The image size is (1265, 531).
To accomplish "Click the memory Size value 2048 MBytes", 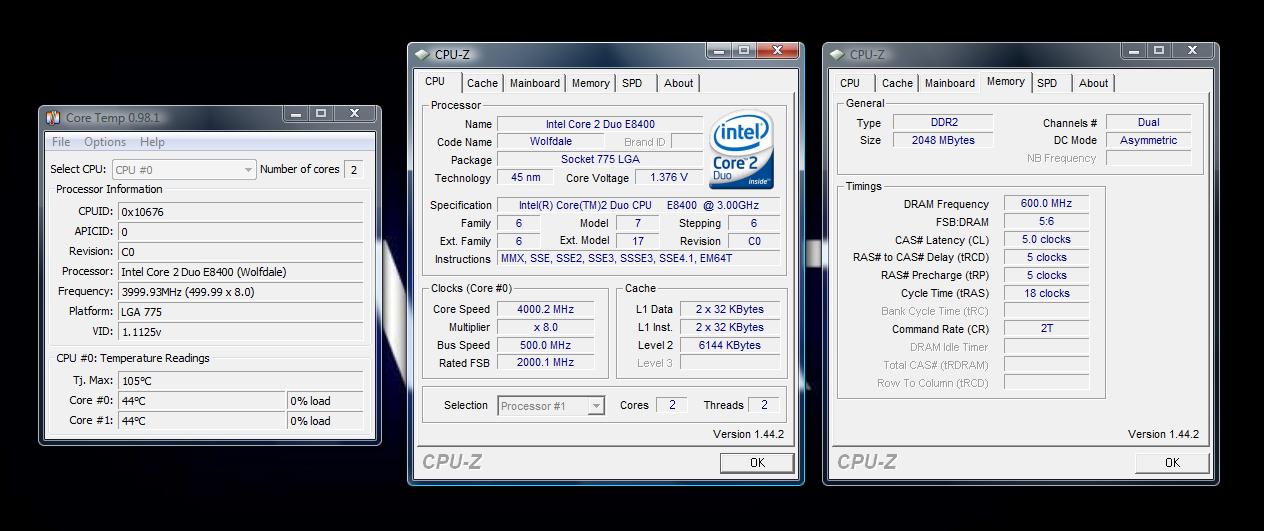I will point(943,141).
